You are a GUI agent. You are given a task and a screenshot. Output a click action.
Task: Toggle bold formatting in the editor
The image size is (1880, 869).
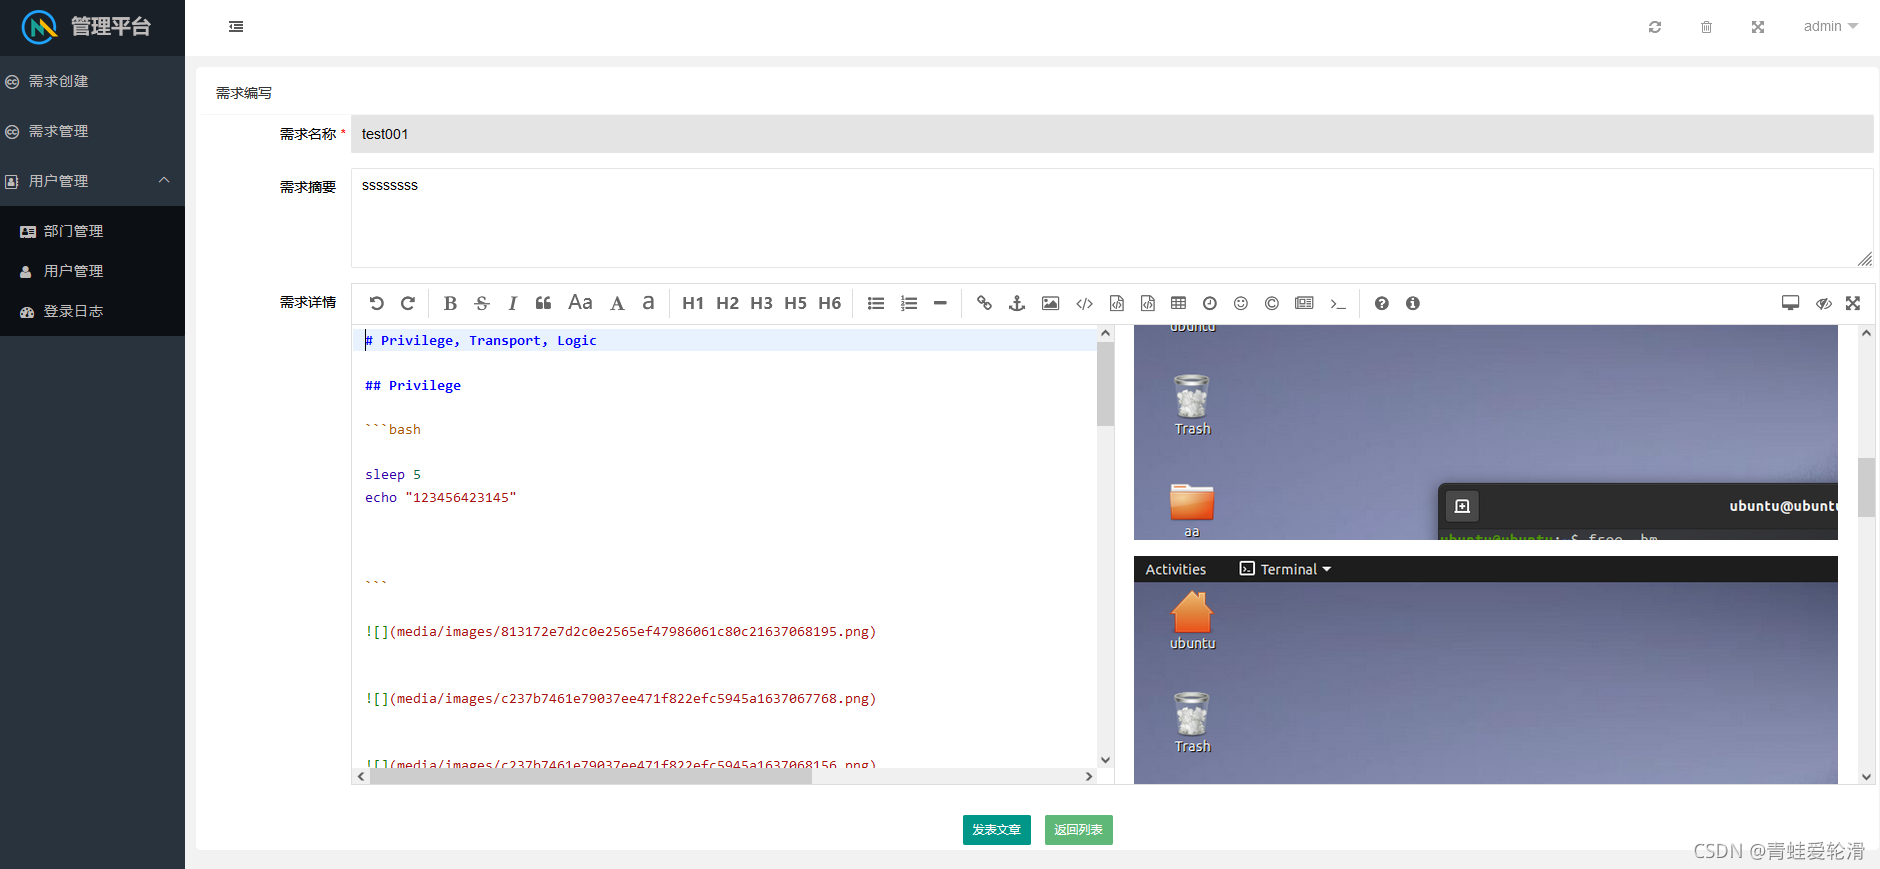click(x=450, y=303)
